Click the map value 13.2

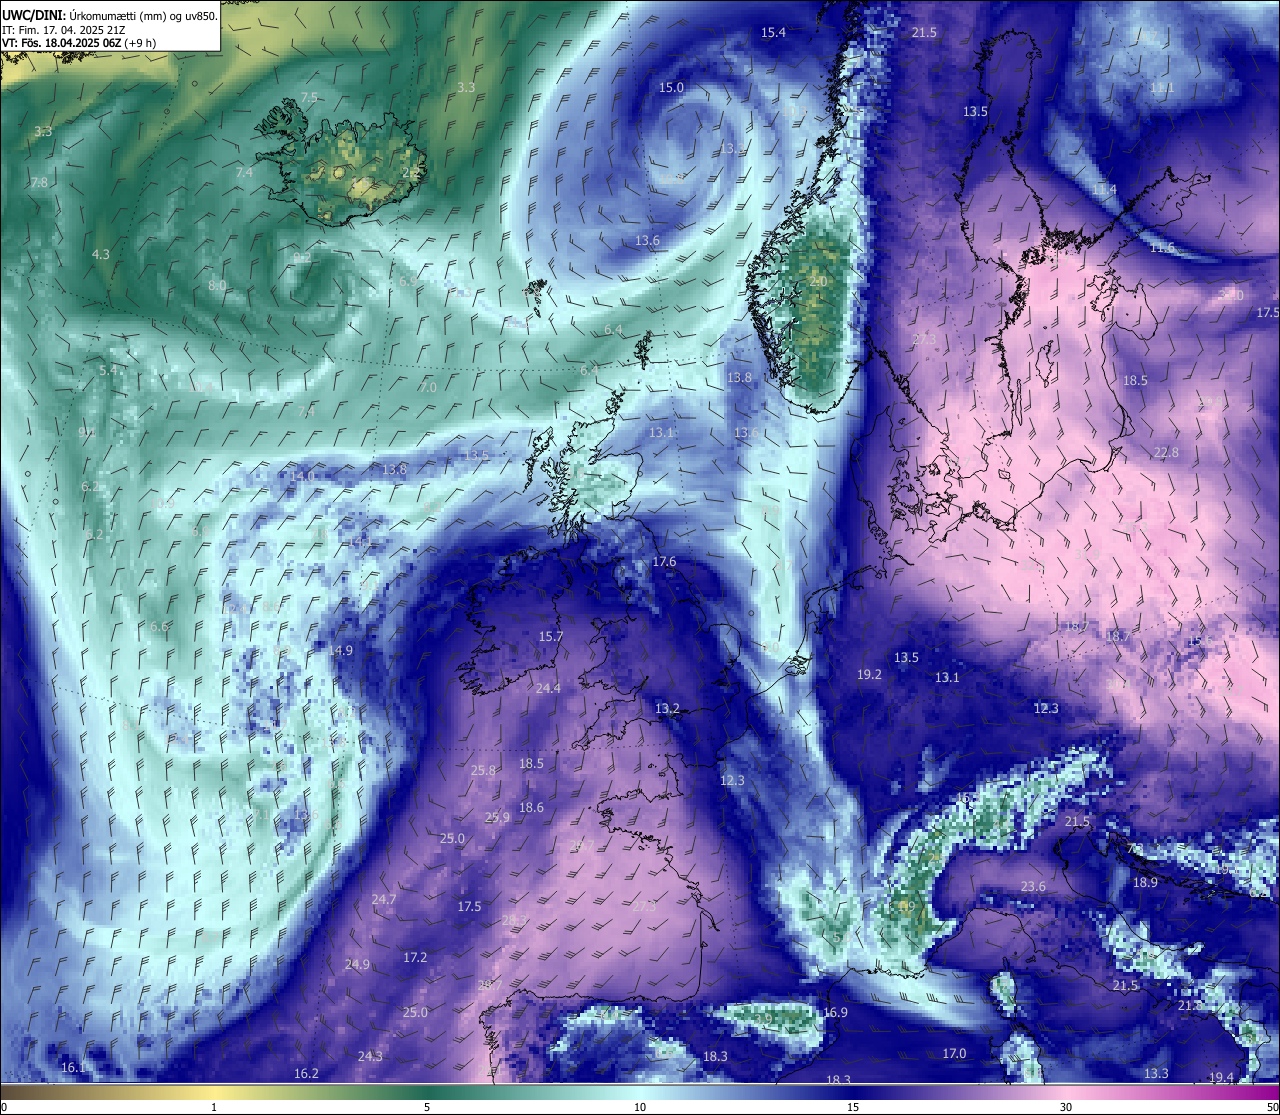pyautogui.click(x=667, y=709)
